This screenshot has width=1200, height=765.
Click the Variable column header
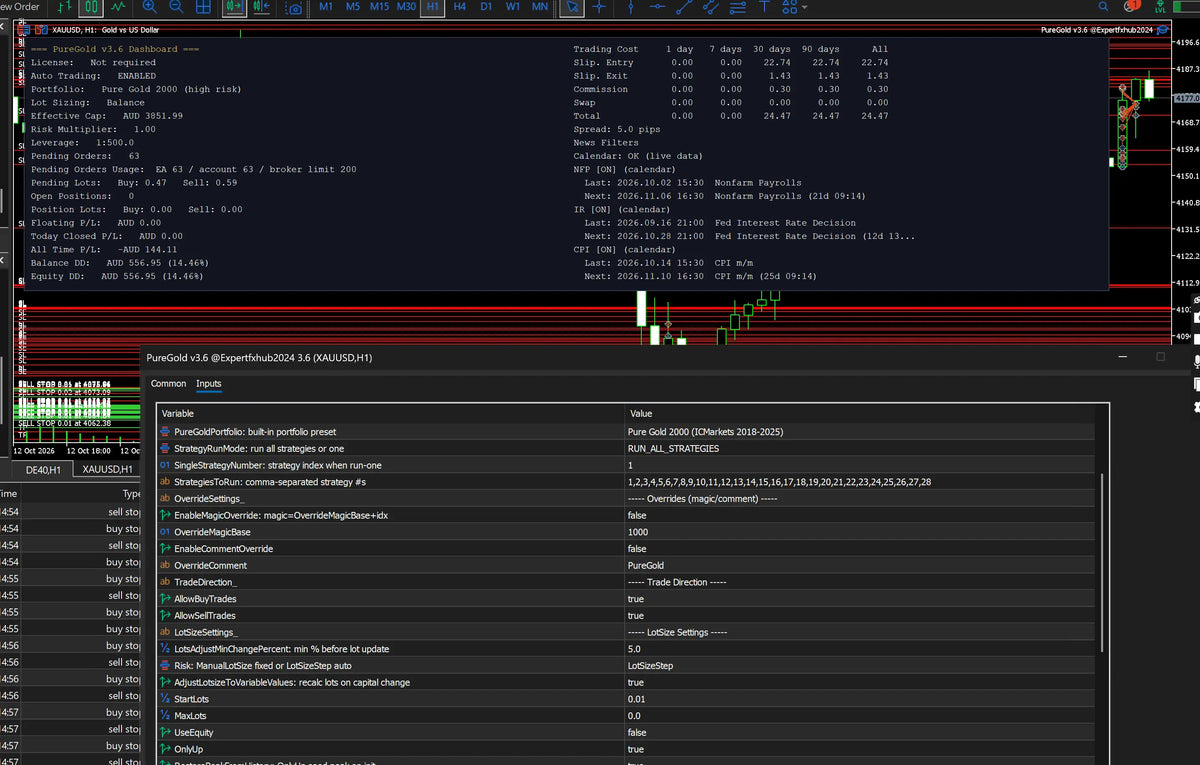click(x=391, y=413)
